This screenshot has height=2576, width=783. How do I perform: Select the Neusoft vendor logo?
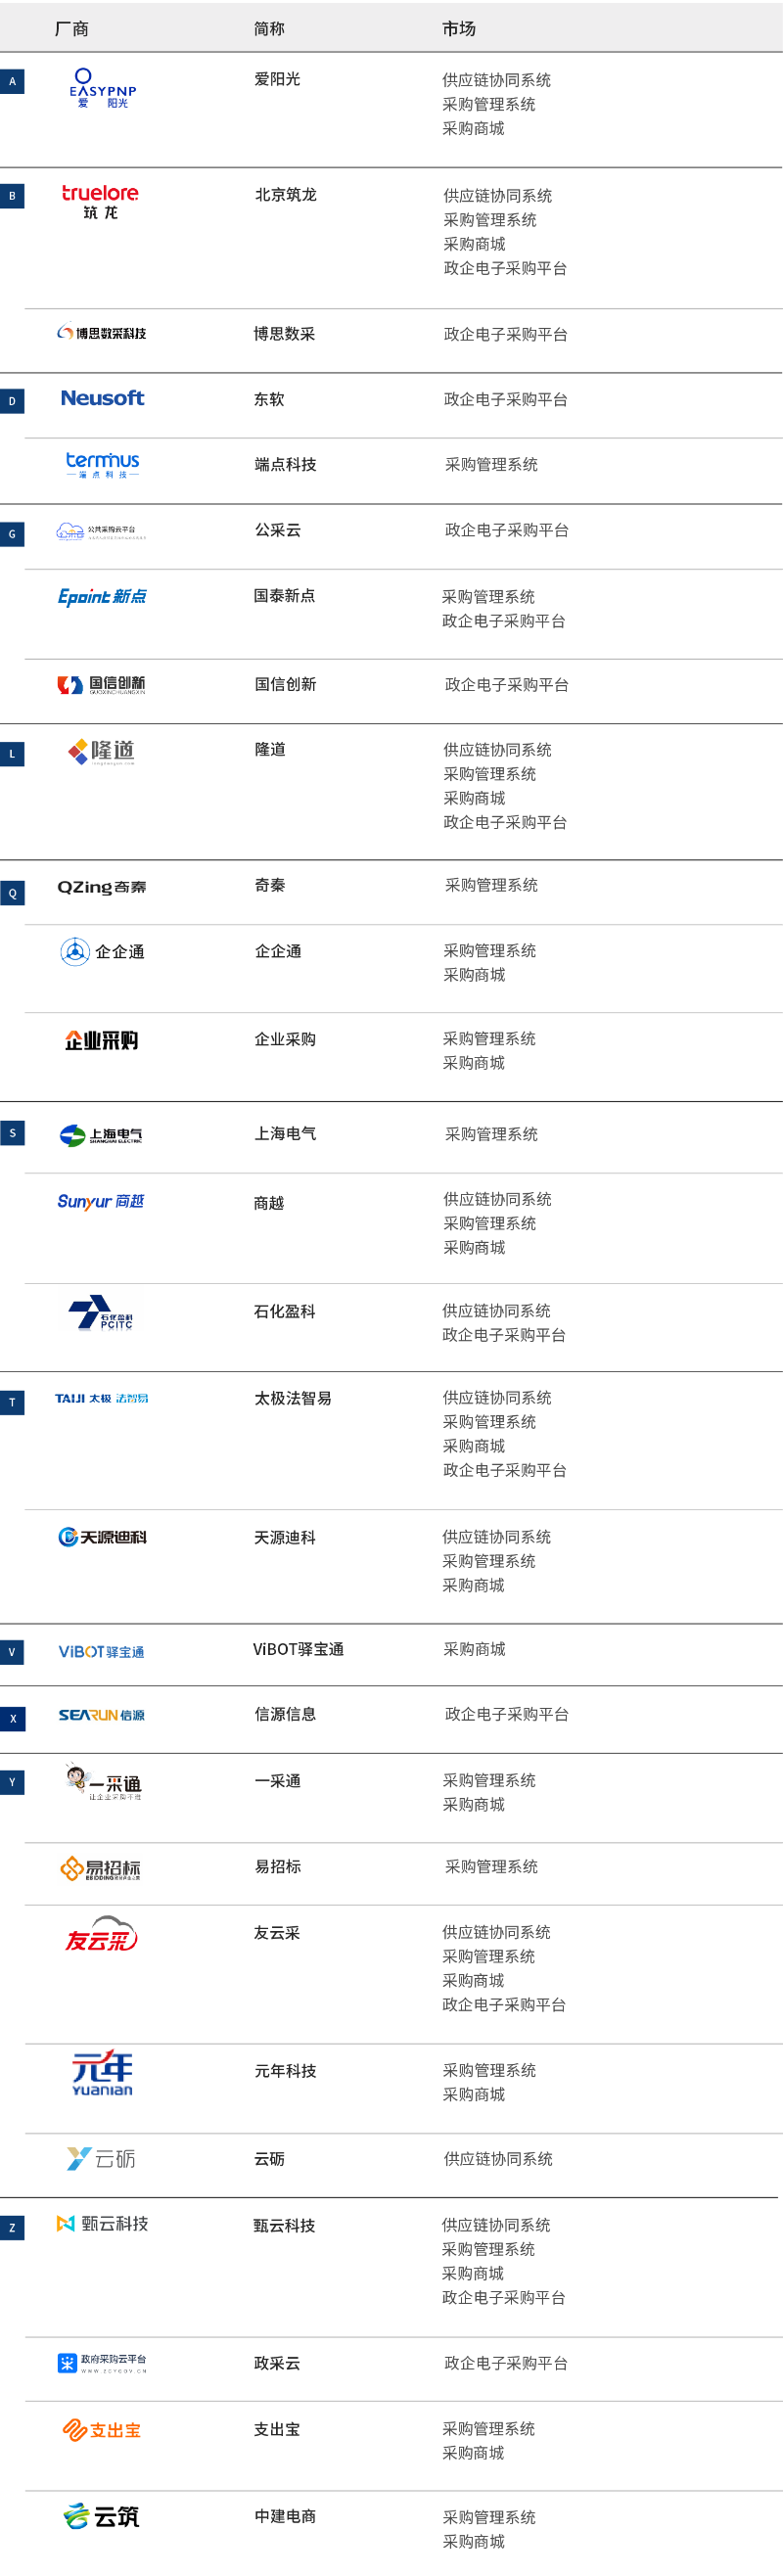click(102, 398)
